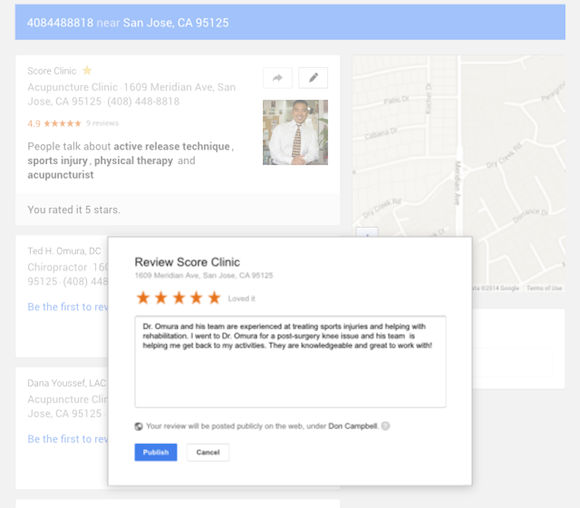Click the 'Loved it' rating label
Image resolution: width=580 pixels, height=508 pixels.
tap(241, 299)
